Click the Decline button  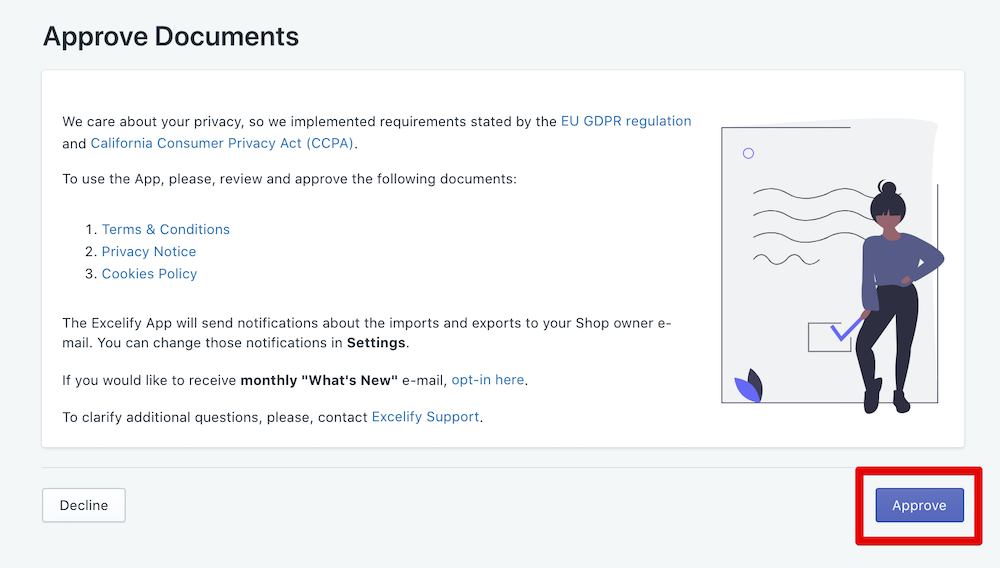84,505
